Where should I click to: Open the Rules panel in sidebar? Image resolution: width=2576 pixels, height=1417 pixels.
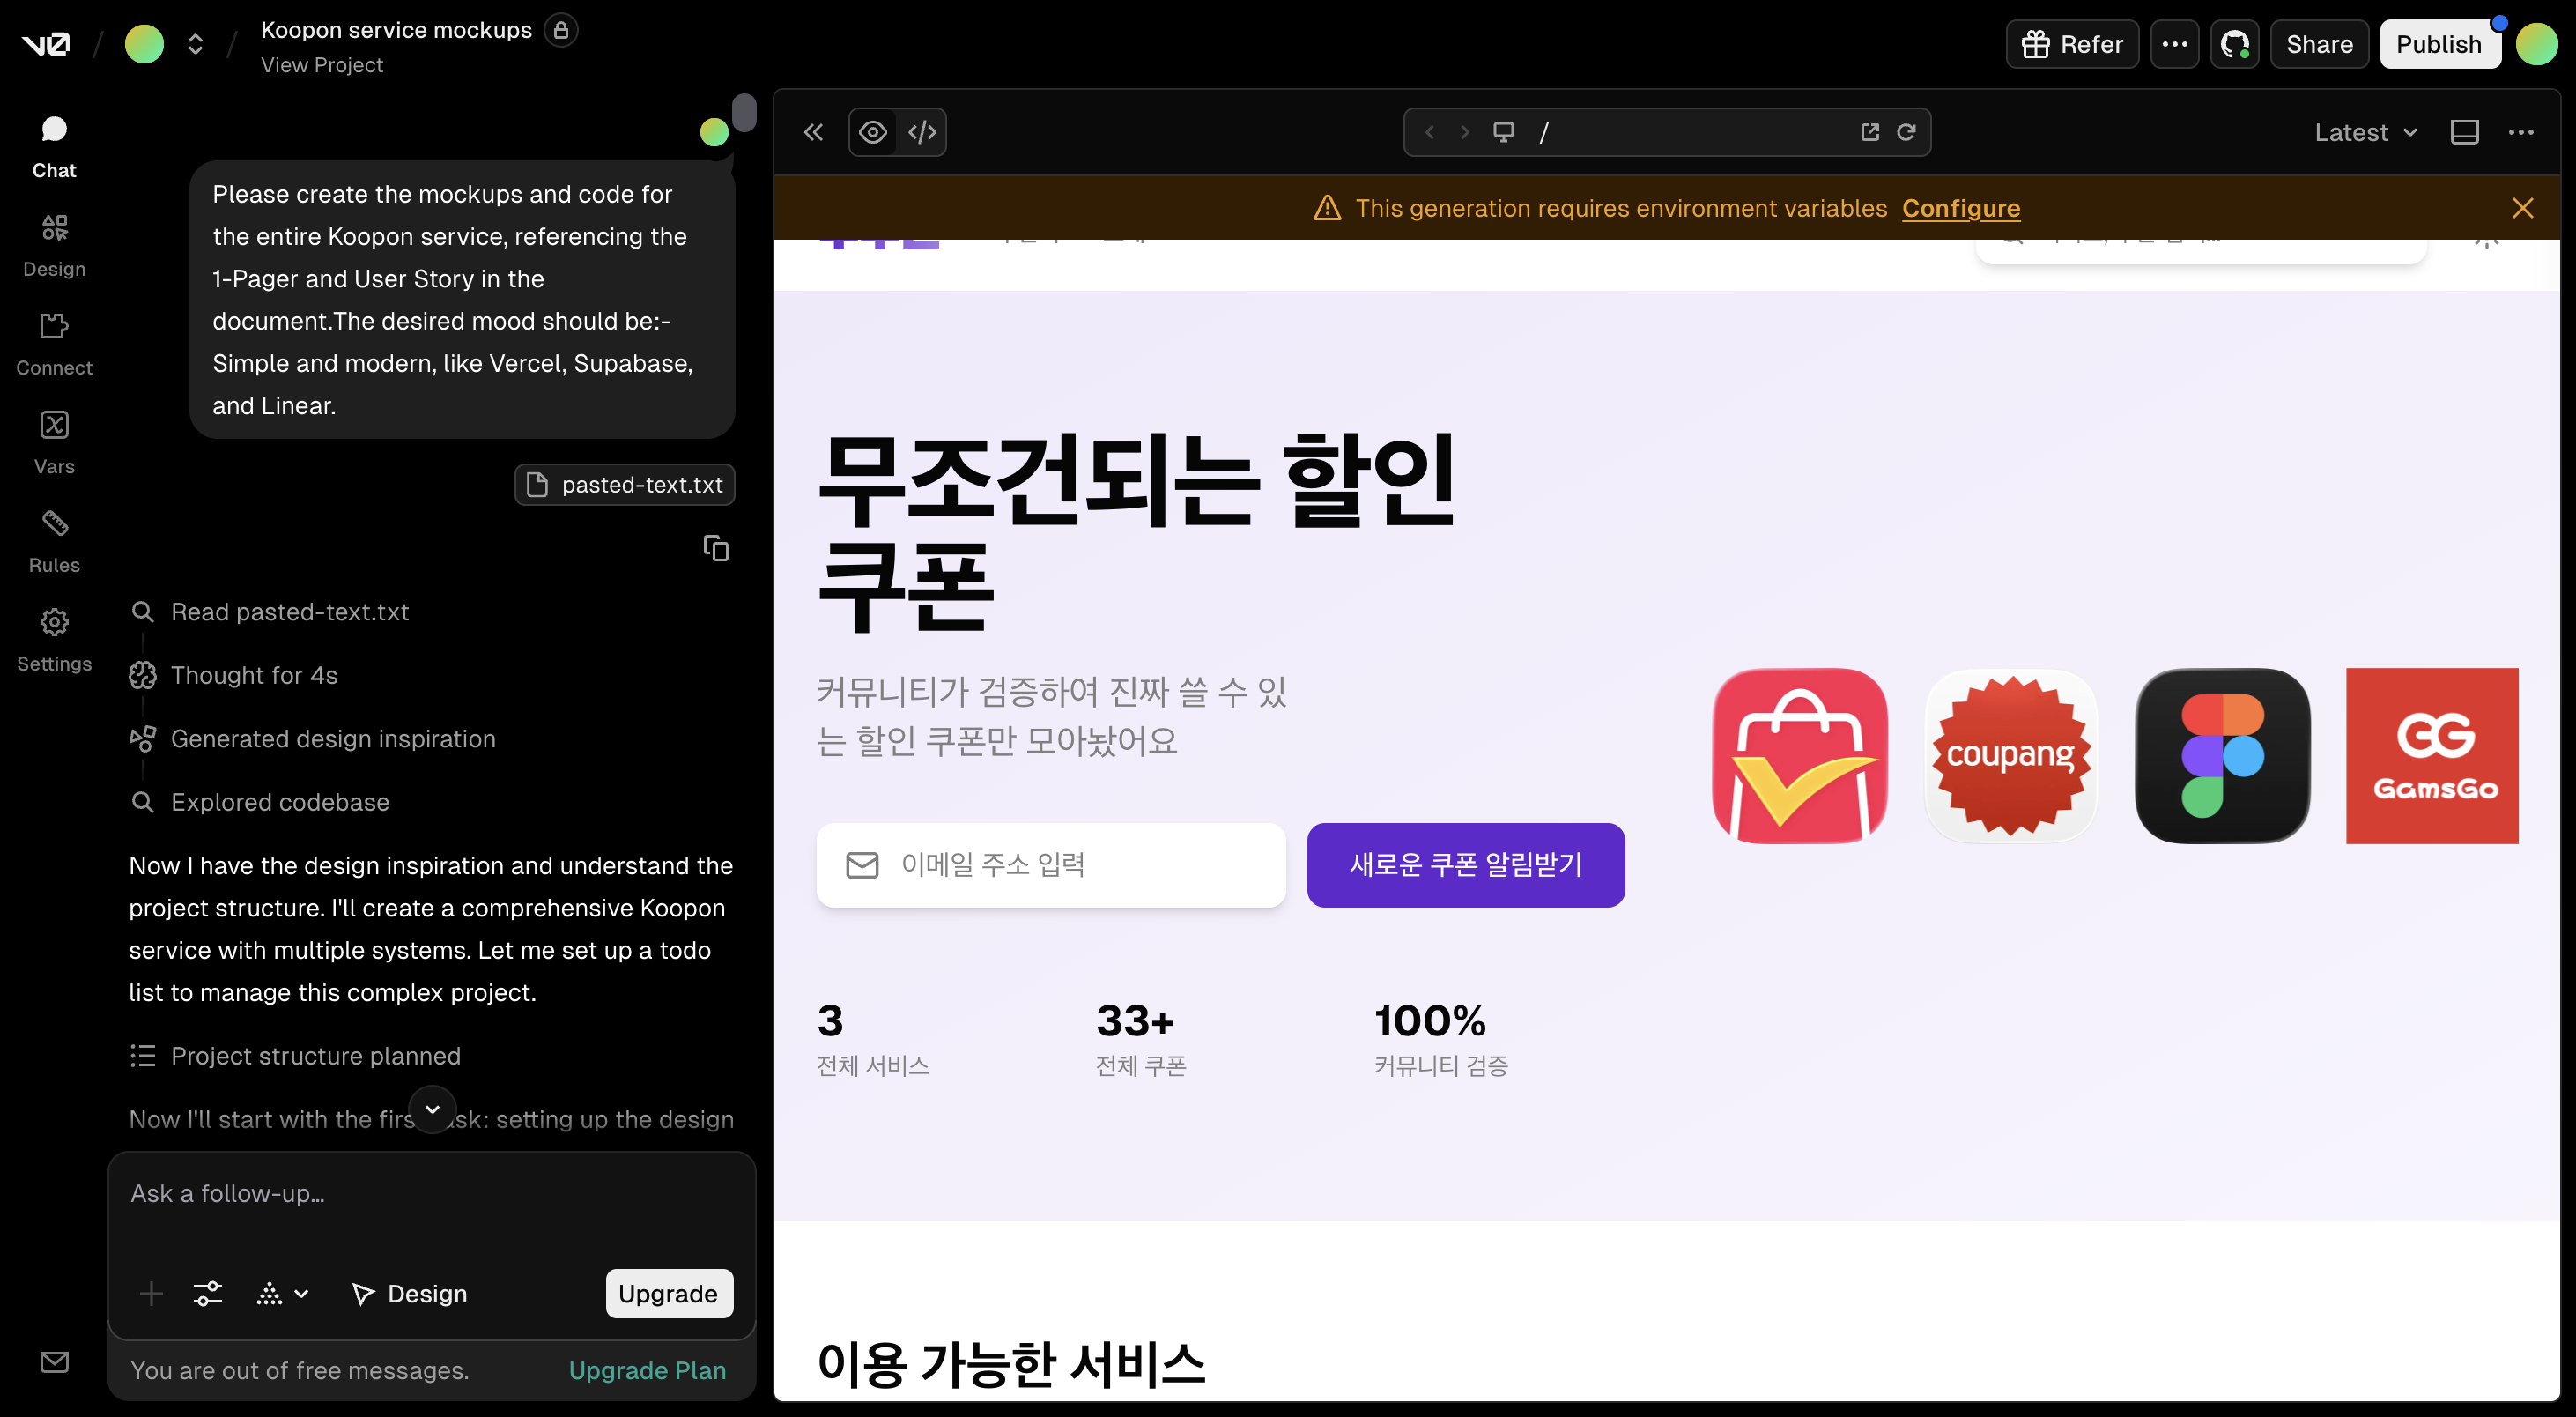(54, 541)
